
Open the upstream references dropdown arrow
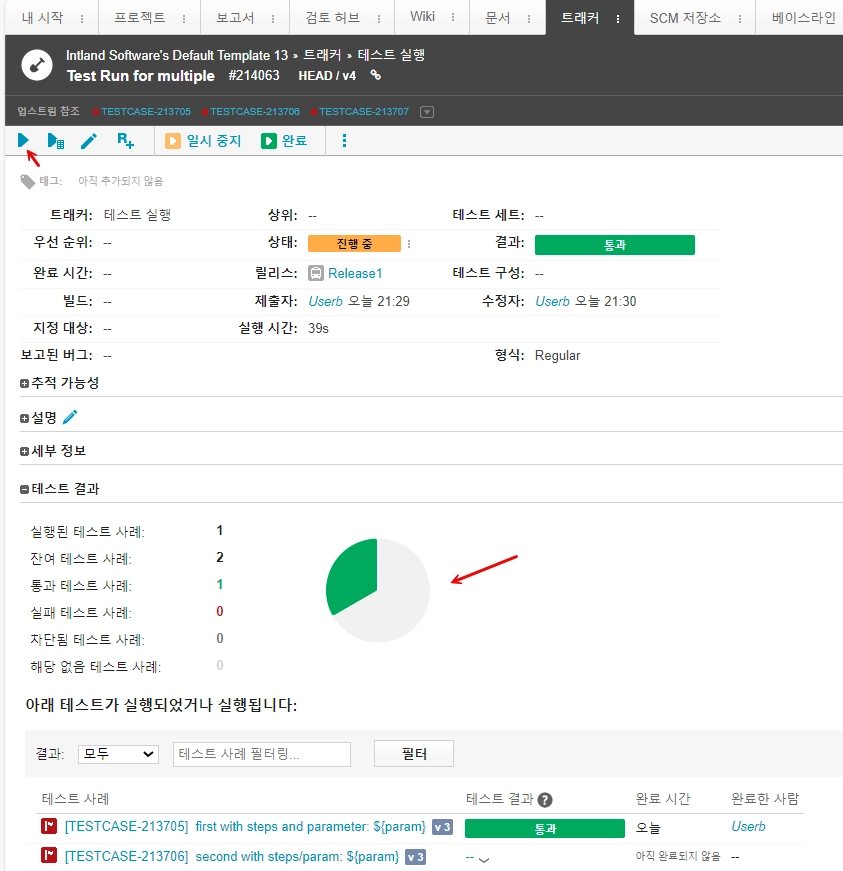[x=426, y=112]
